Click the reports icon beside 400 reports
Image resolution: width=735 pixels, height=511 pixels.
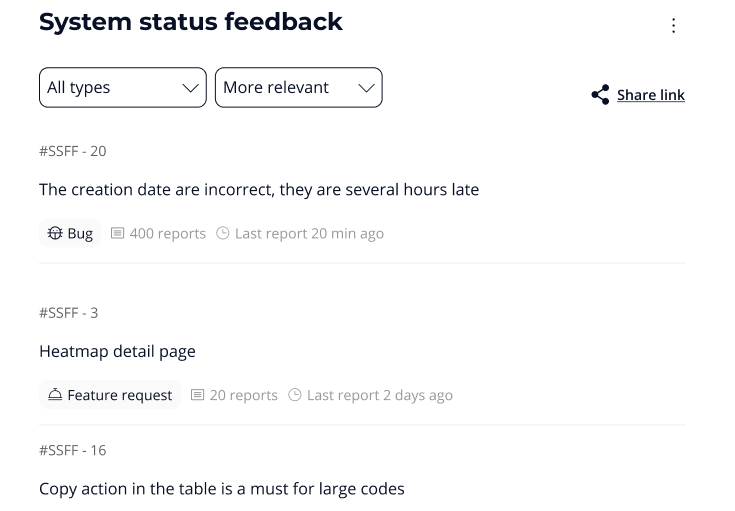118,233
